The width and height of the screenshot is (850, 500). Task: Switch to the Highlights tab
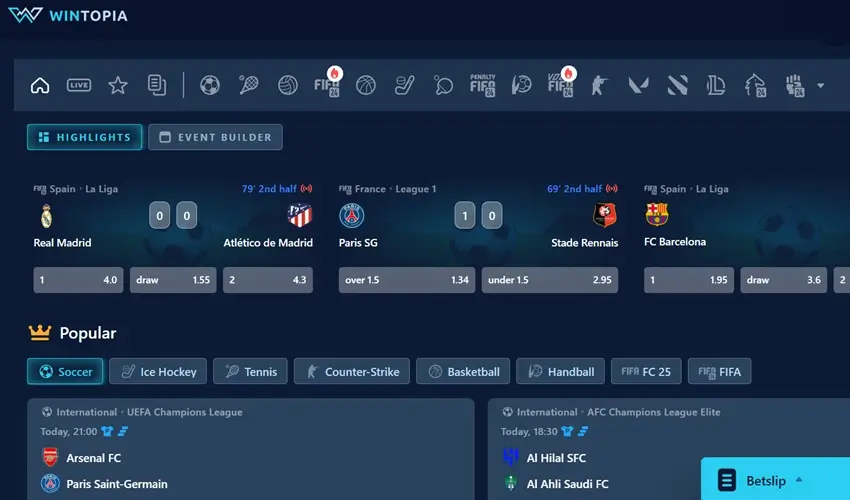[x=85, y=137]
